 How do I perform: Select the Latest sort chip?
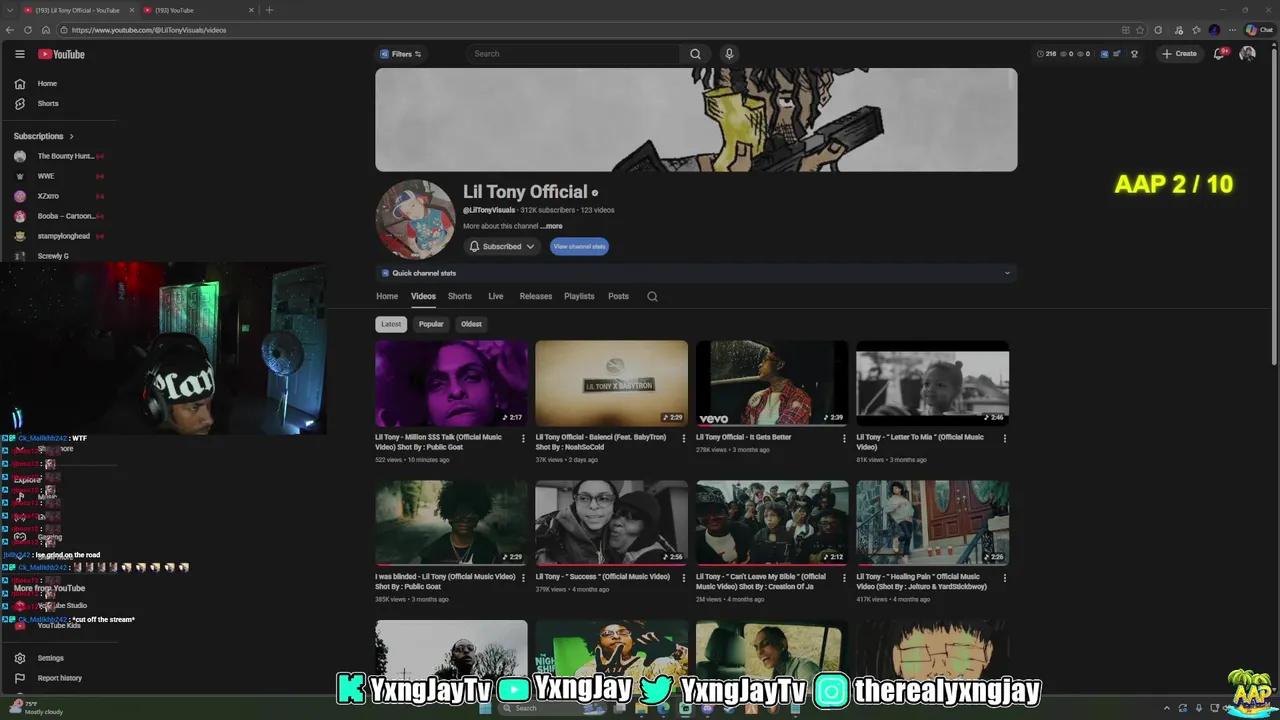pos(391,324)
